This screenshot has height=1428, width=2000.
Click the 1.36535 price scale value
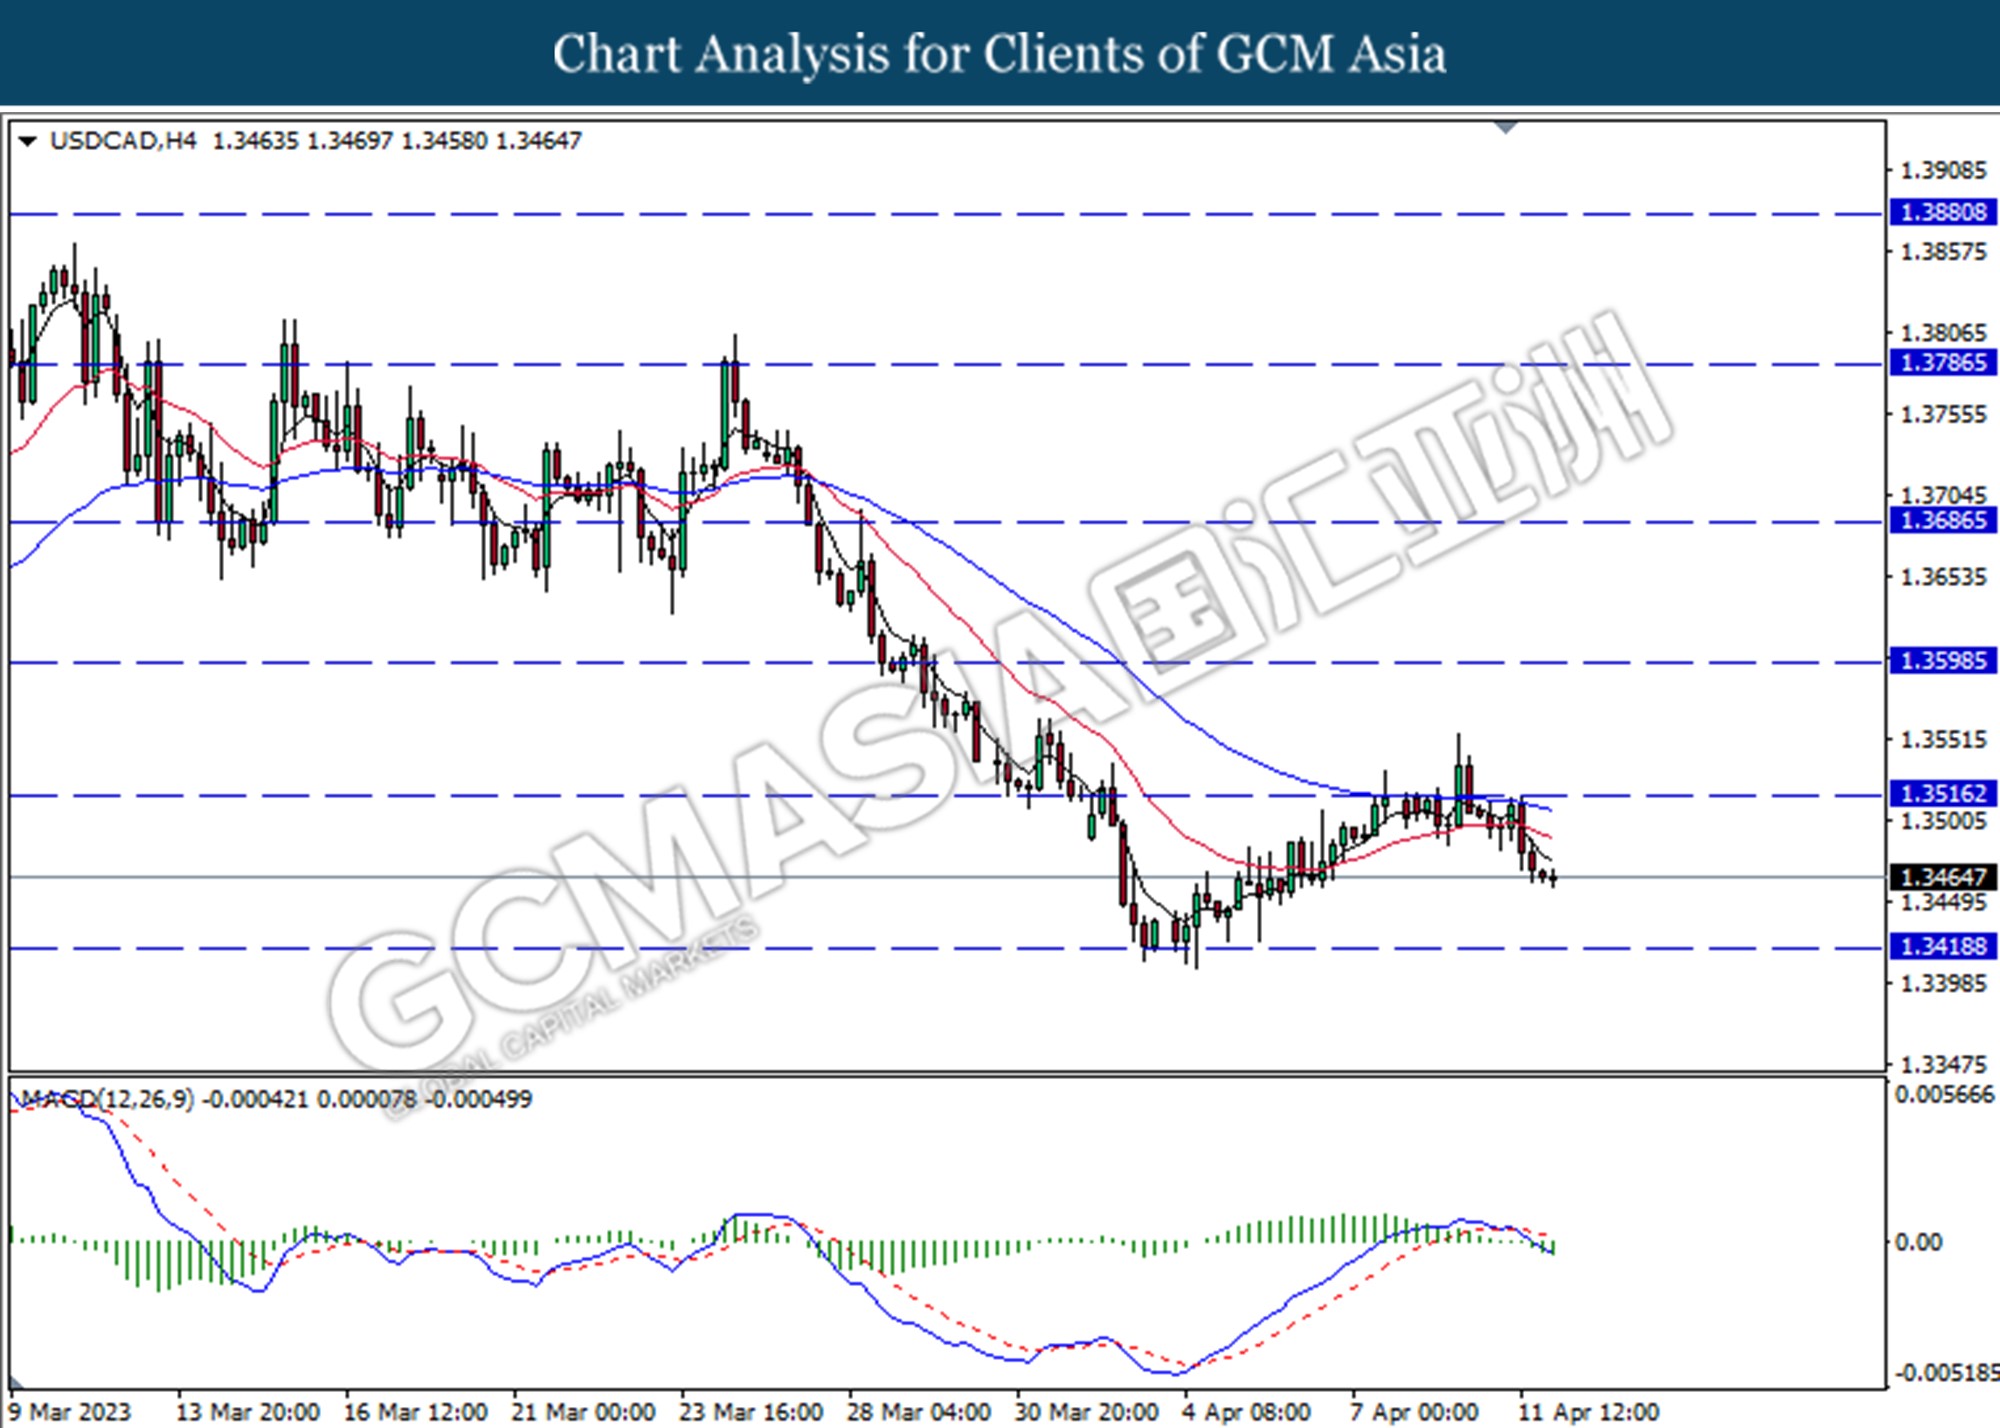1943,577
